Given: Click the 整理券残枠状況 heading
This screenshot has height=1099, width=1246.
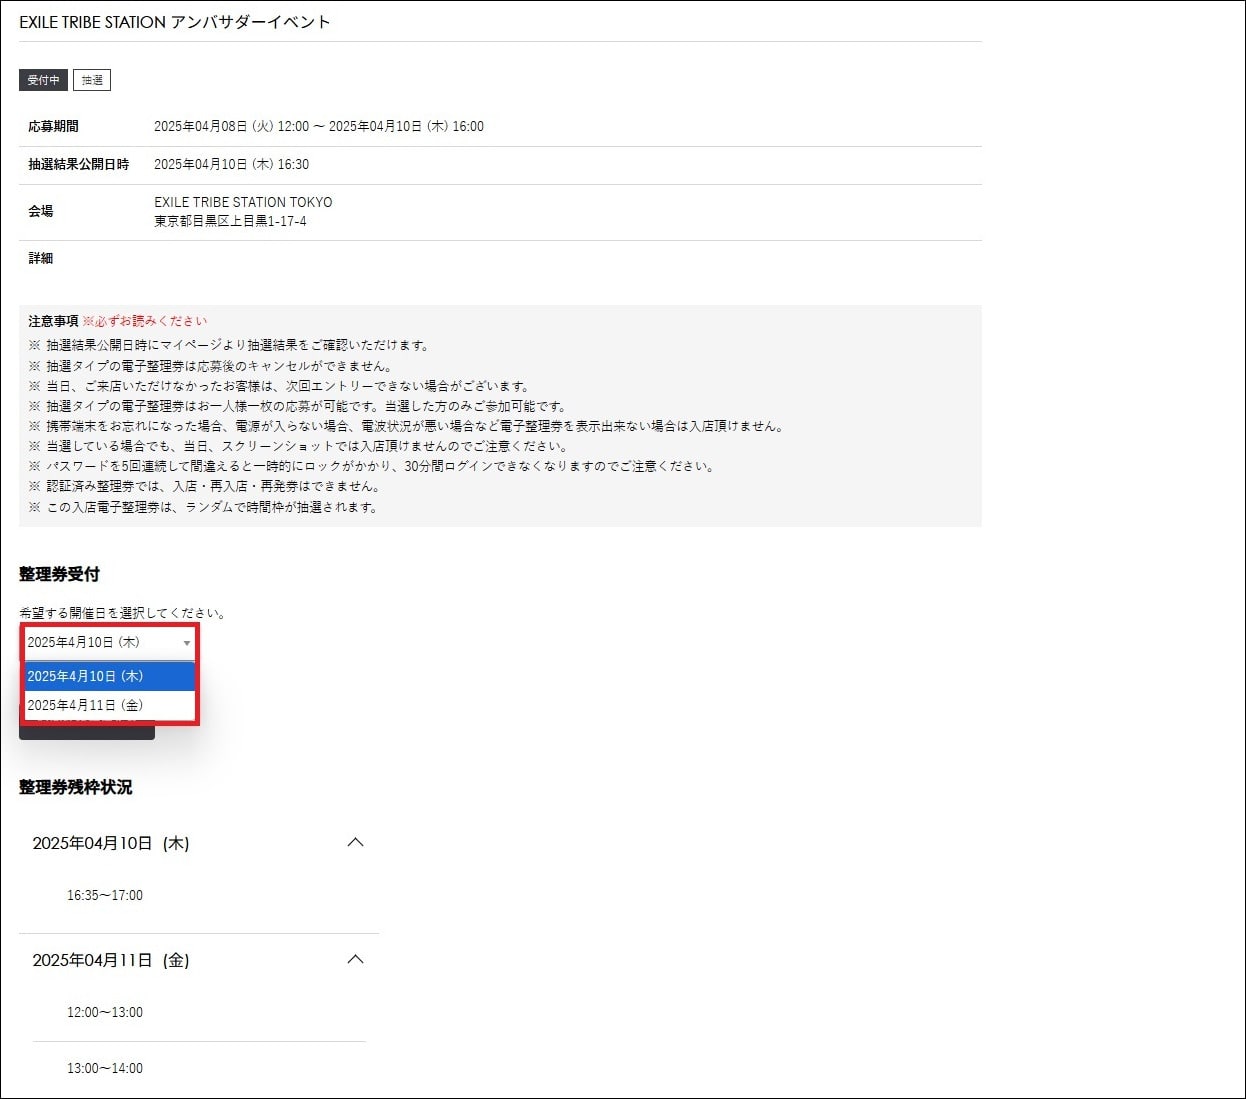Looking at the screenshot, I should pyautogui.click(x=75, y=787).
